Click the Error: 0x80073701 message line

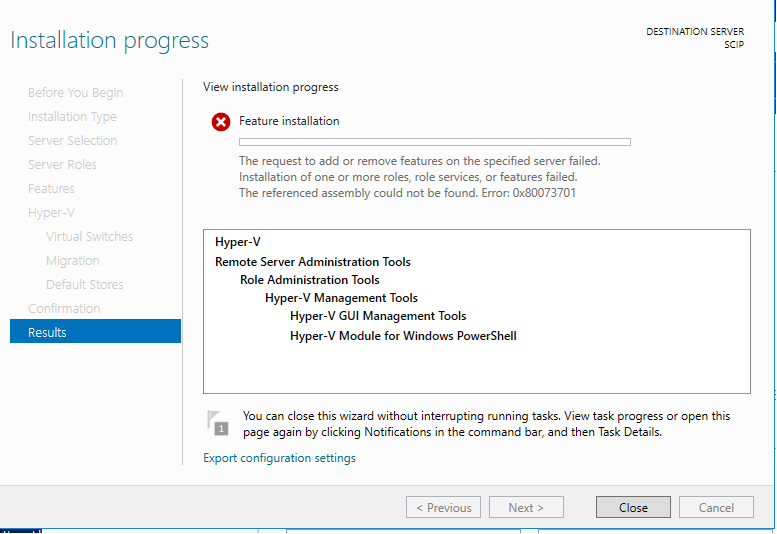pyautogui.click(x=407, y=193)
